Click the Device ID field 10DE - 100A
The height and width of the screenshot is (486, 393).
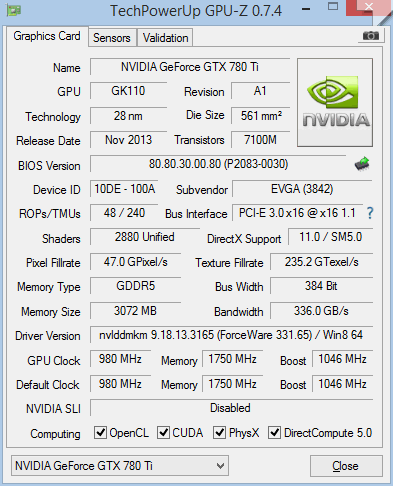point(124,189)
